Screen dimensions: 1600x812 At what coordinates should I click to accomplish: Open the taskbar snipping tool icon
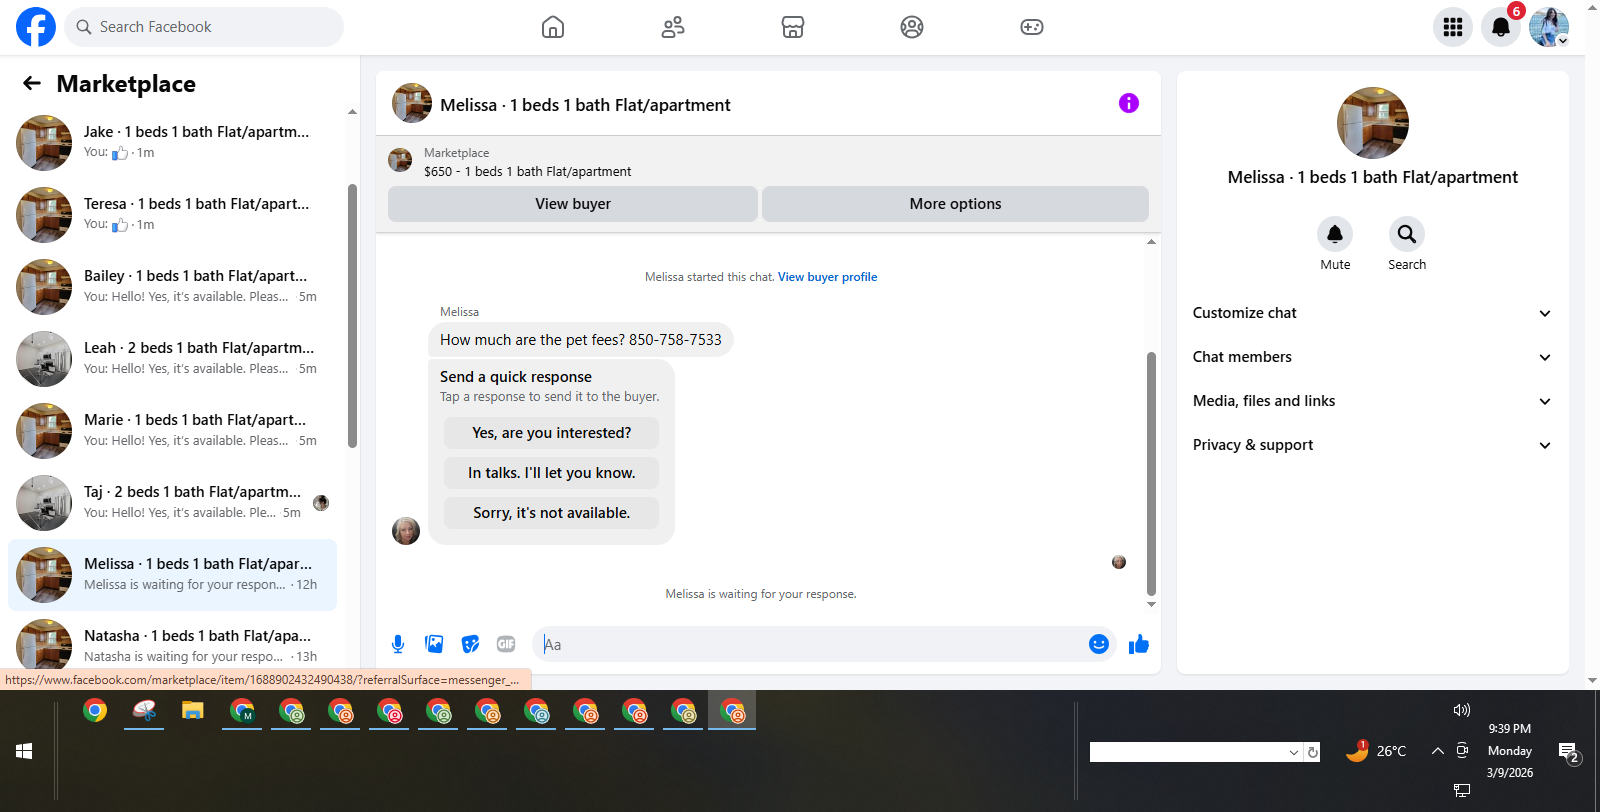tap(144, 711)
